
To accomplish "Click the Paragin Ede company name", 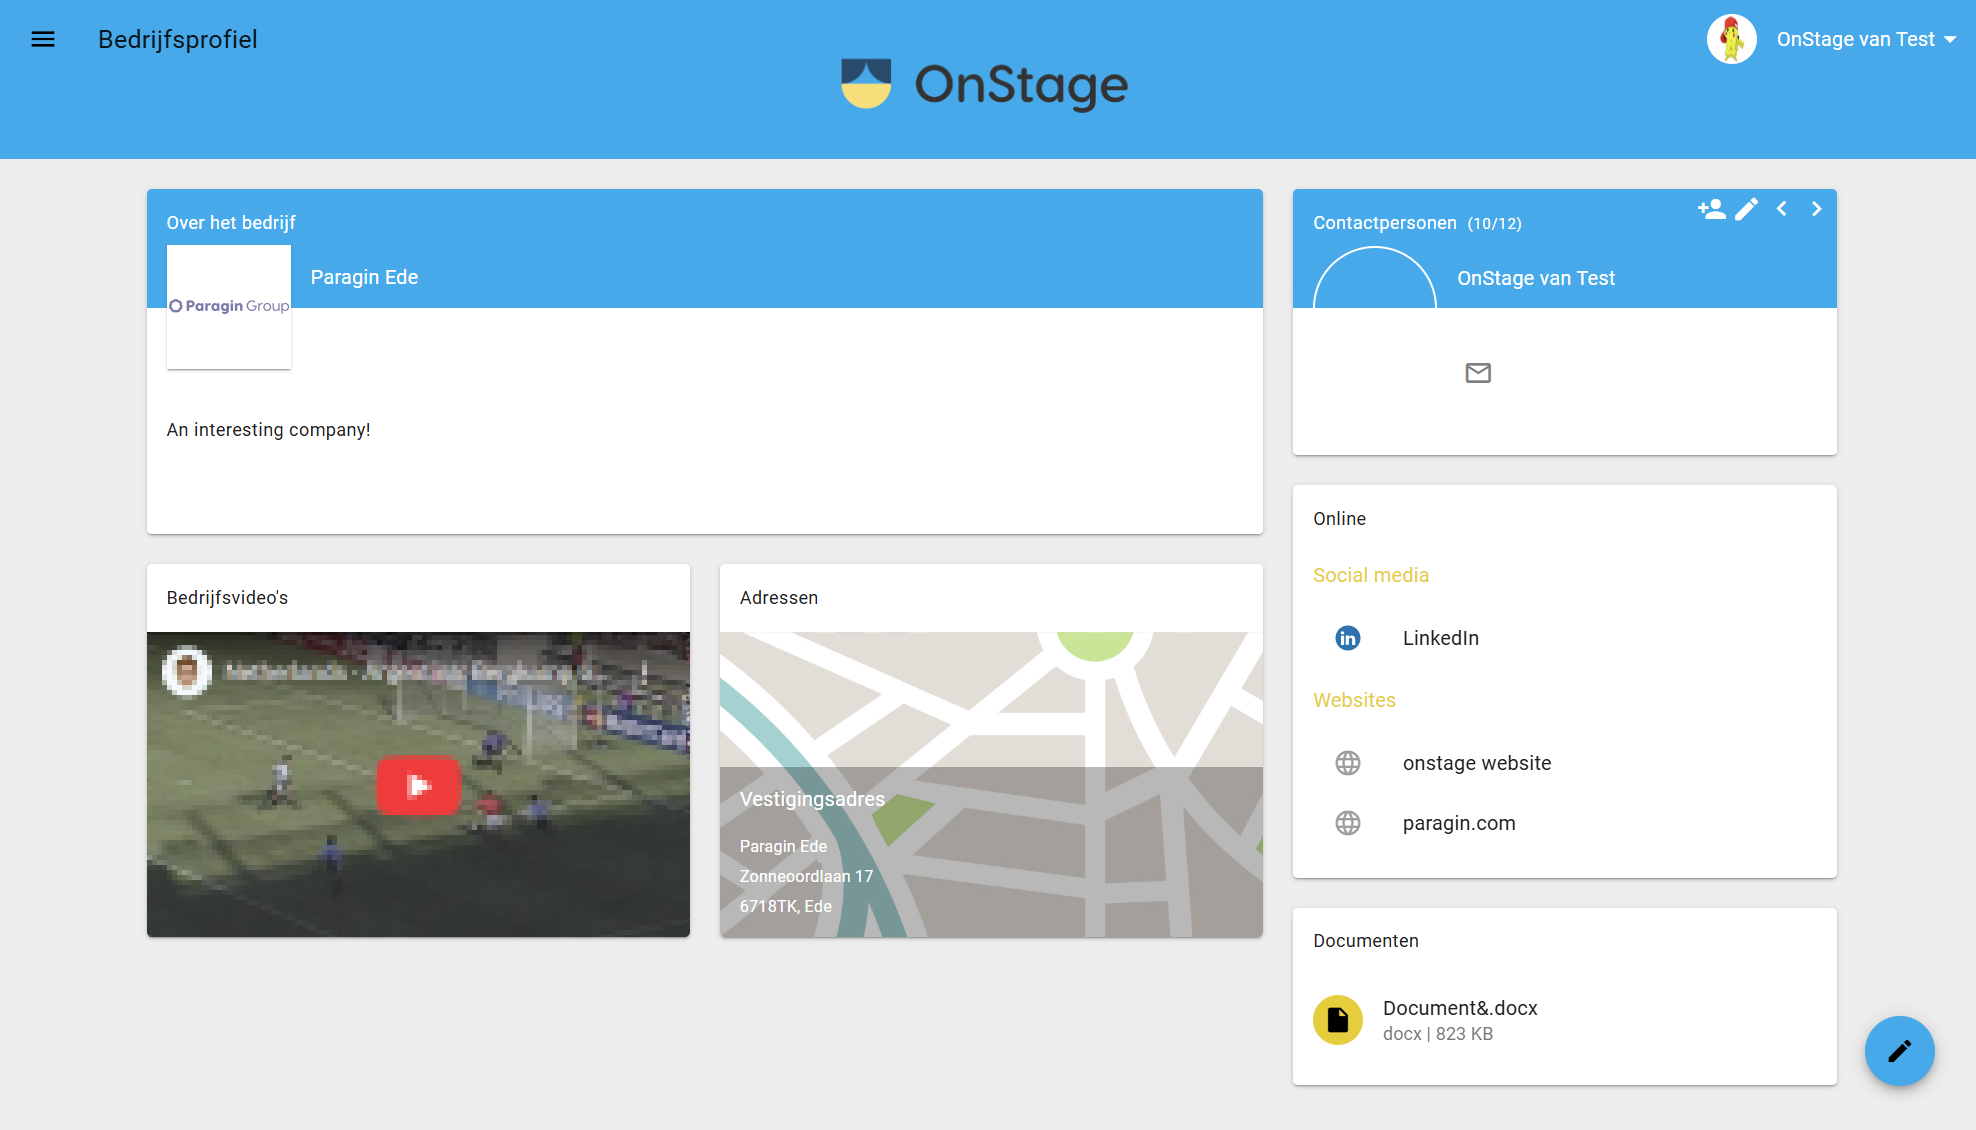I will point(364,277).
